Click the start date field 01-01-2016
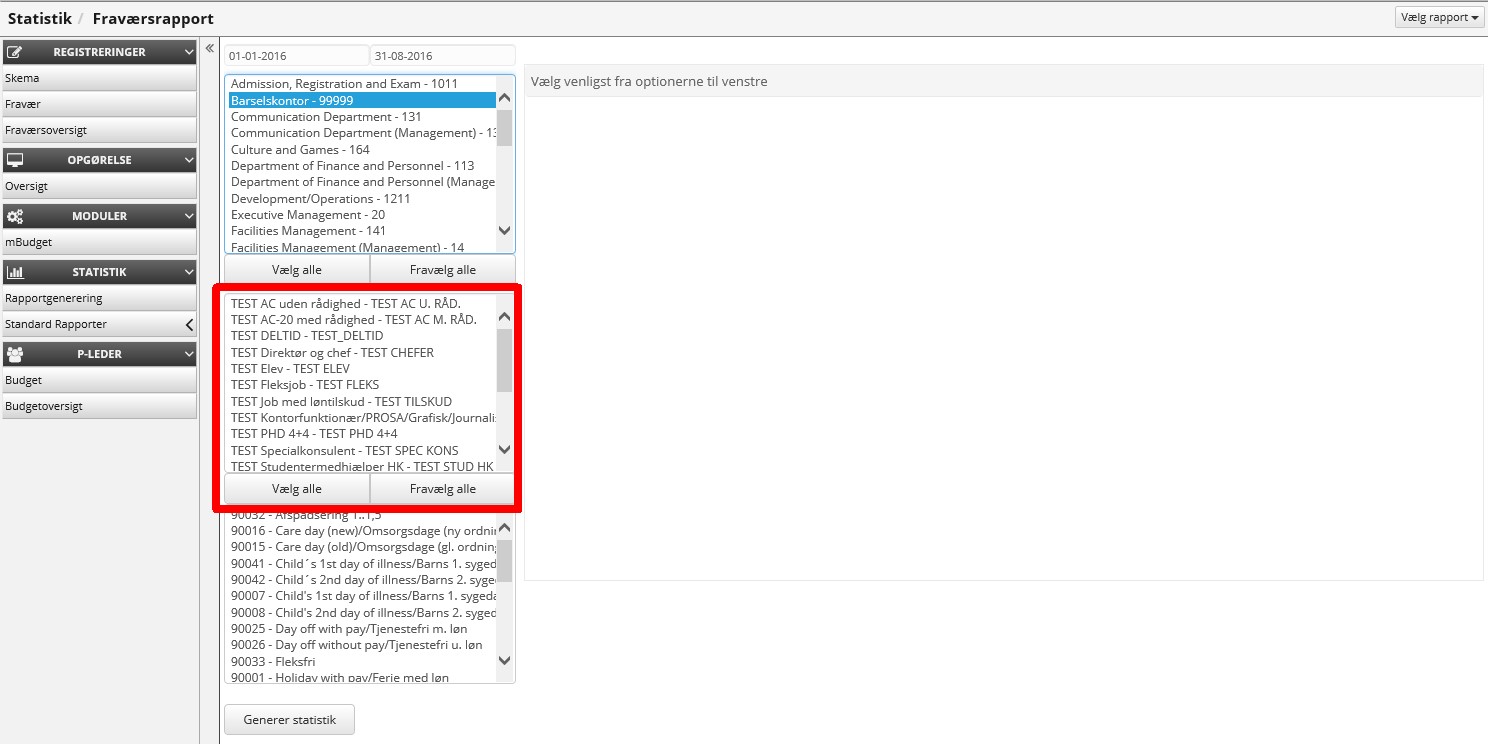The width and height of the screenshot is (1488, 744). point(296,56)
